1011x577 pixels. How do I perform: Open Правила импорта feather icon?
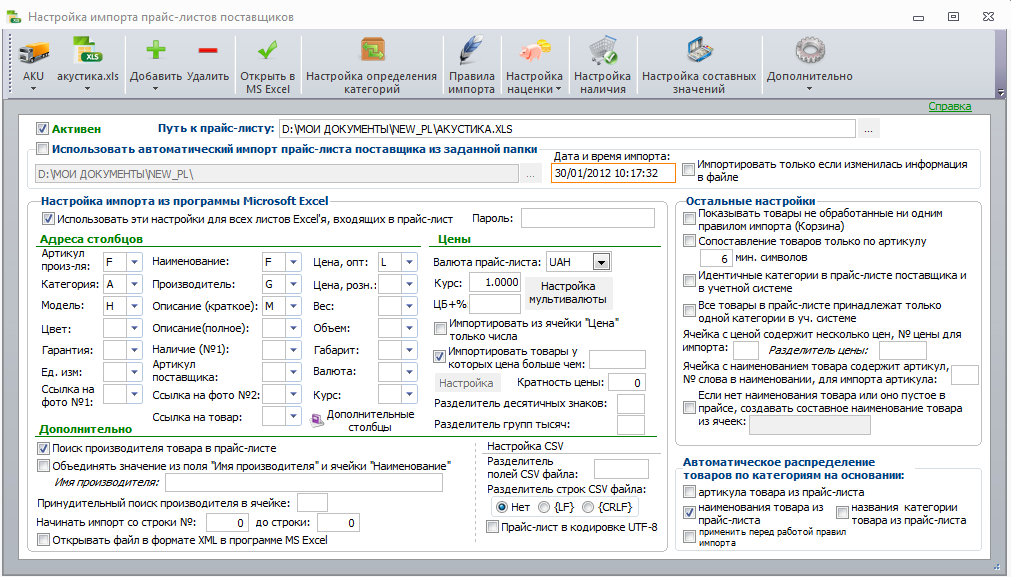point(471,51)
